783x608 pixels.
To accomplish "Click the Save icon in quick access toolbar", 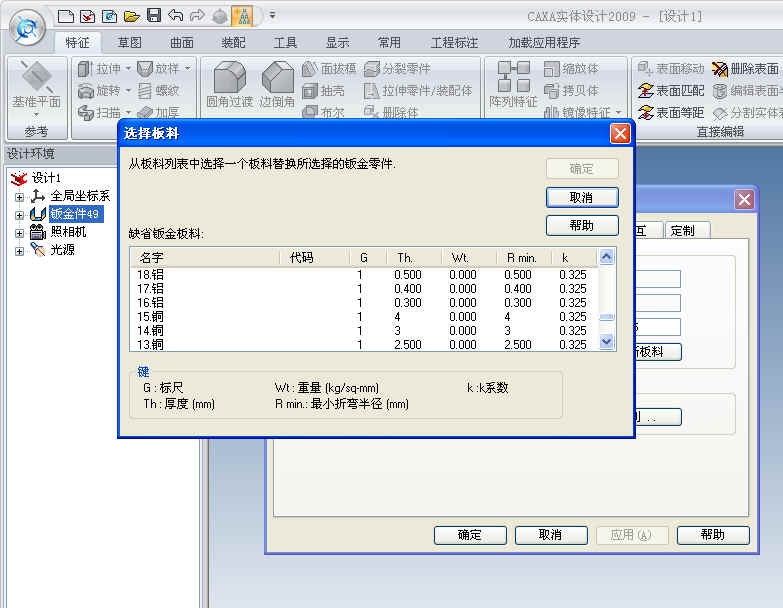I will (x=154, y=16).
